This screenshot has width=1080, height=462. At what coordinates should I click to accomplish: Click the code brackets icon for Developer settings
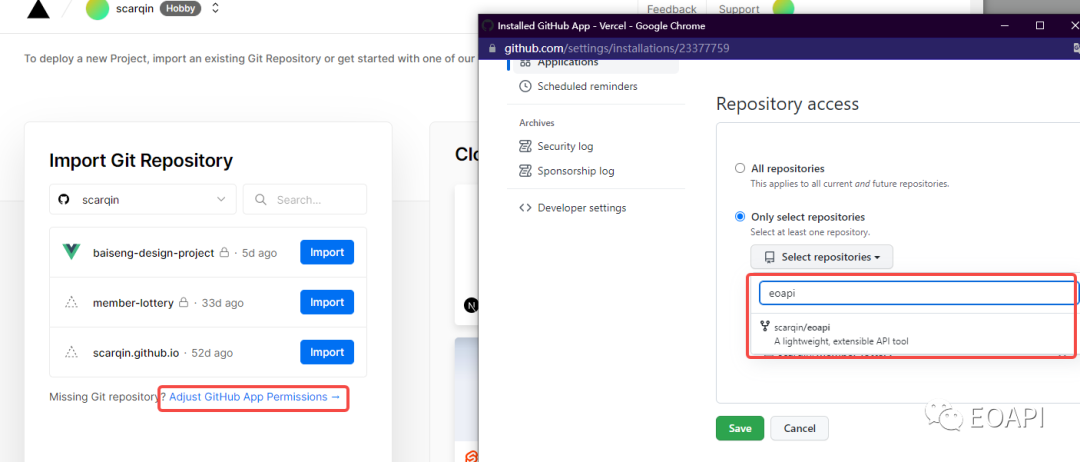click(525, 207)
